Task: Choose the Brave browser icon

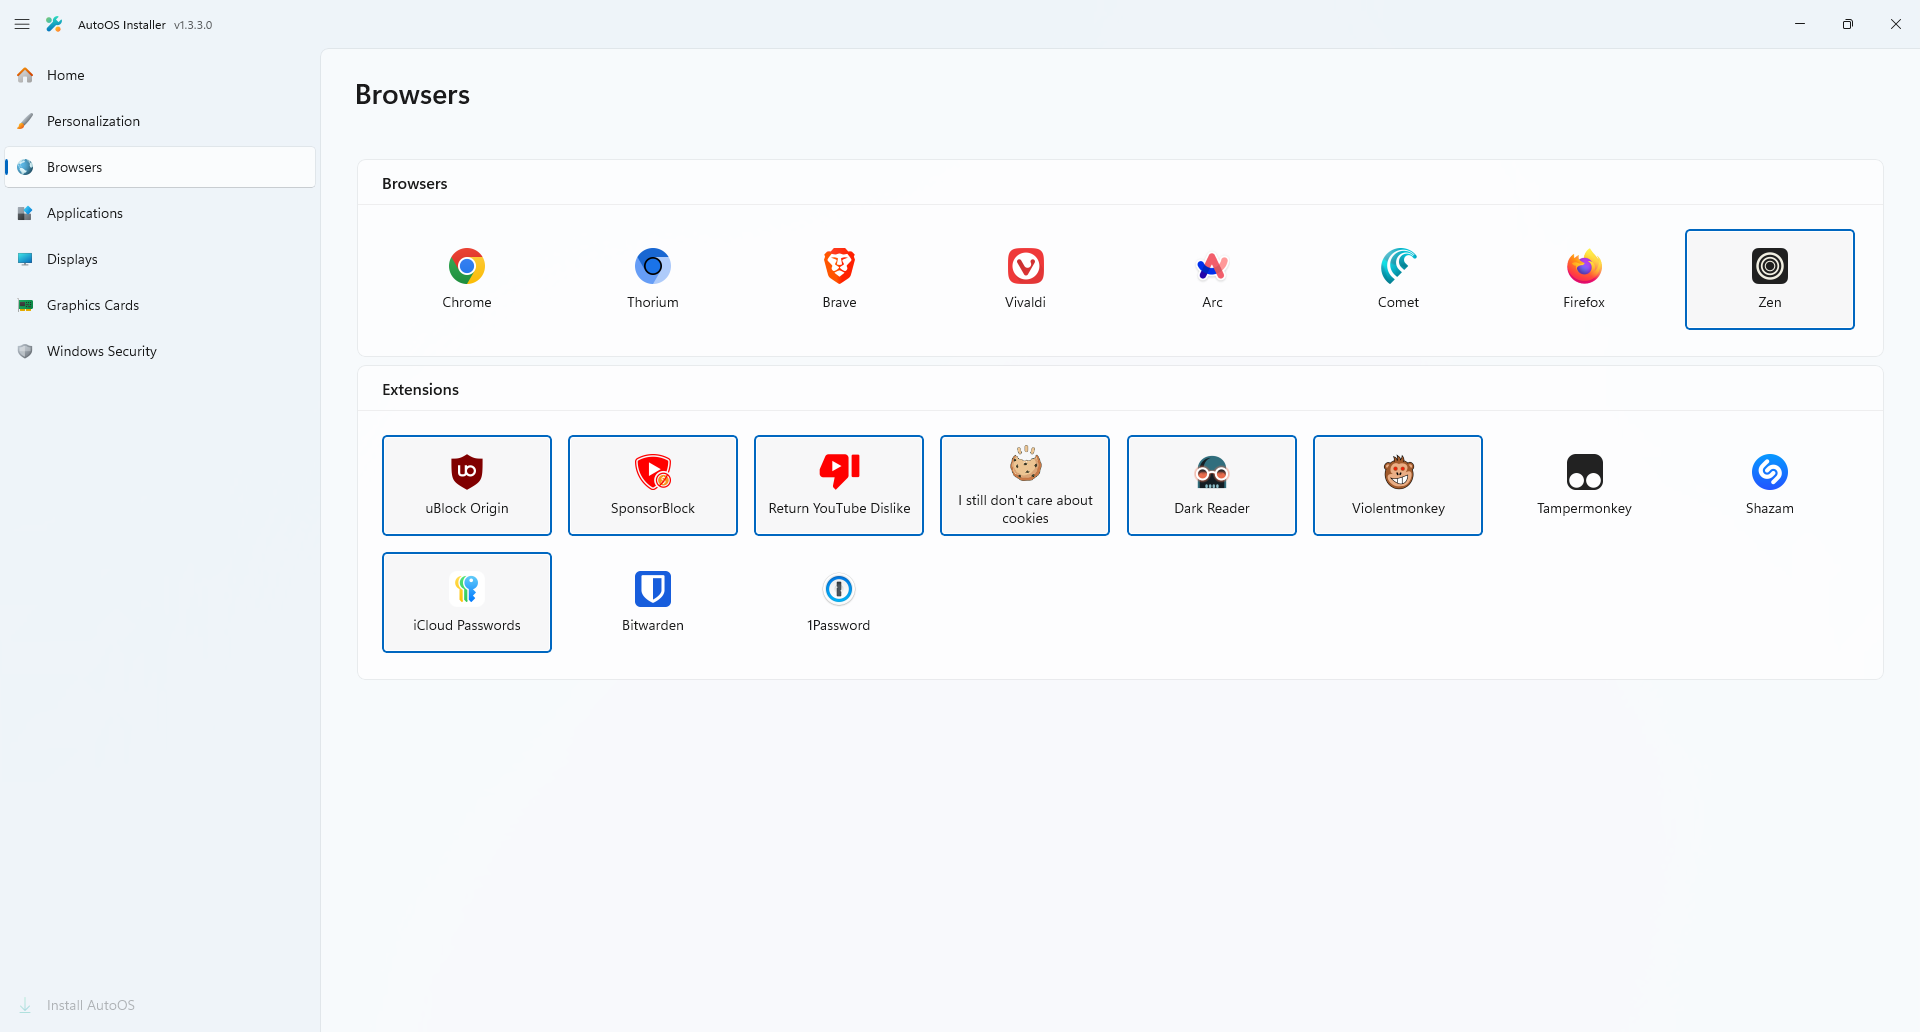Action: (839, 279)
